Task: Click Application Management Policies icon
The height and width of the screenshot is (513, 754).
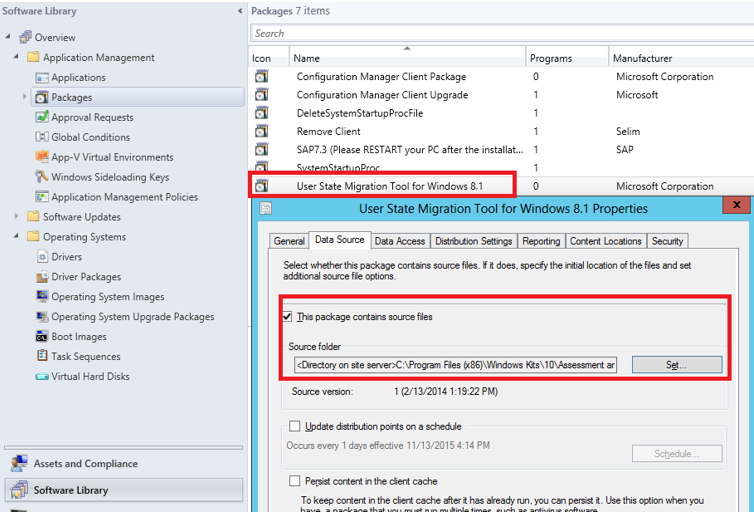Action: (42, 197)
